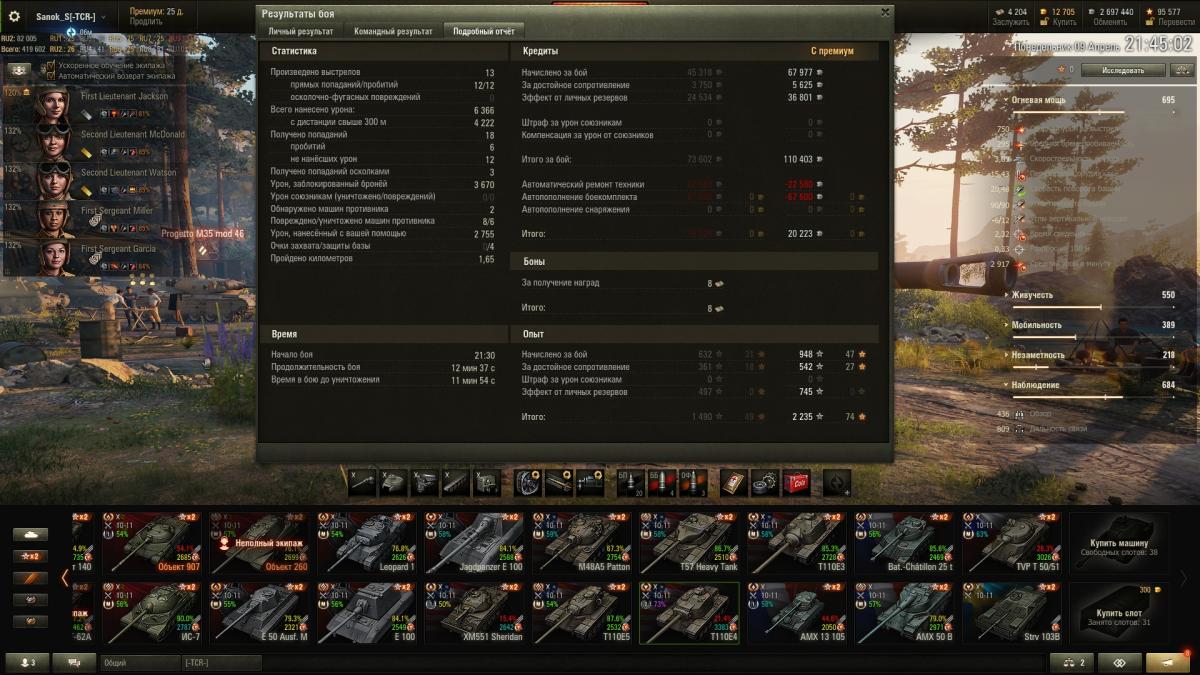This screenshot has height=675, width=1200.
Task: Open the first aid kit consumable slot
Action: [x=735, y=482]
